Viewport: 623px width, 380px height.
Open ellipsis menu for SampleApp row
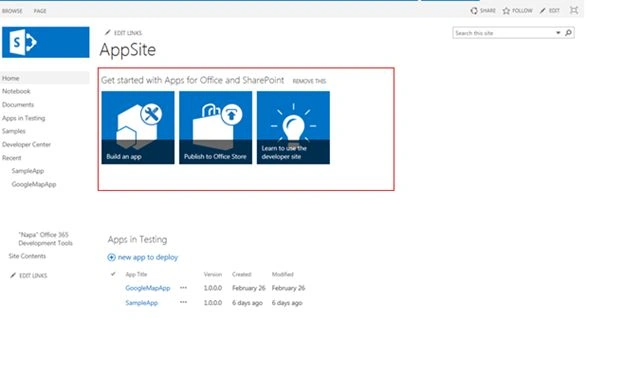[x=183, y=302]
